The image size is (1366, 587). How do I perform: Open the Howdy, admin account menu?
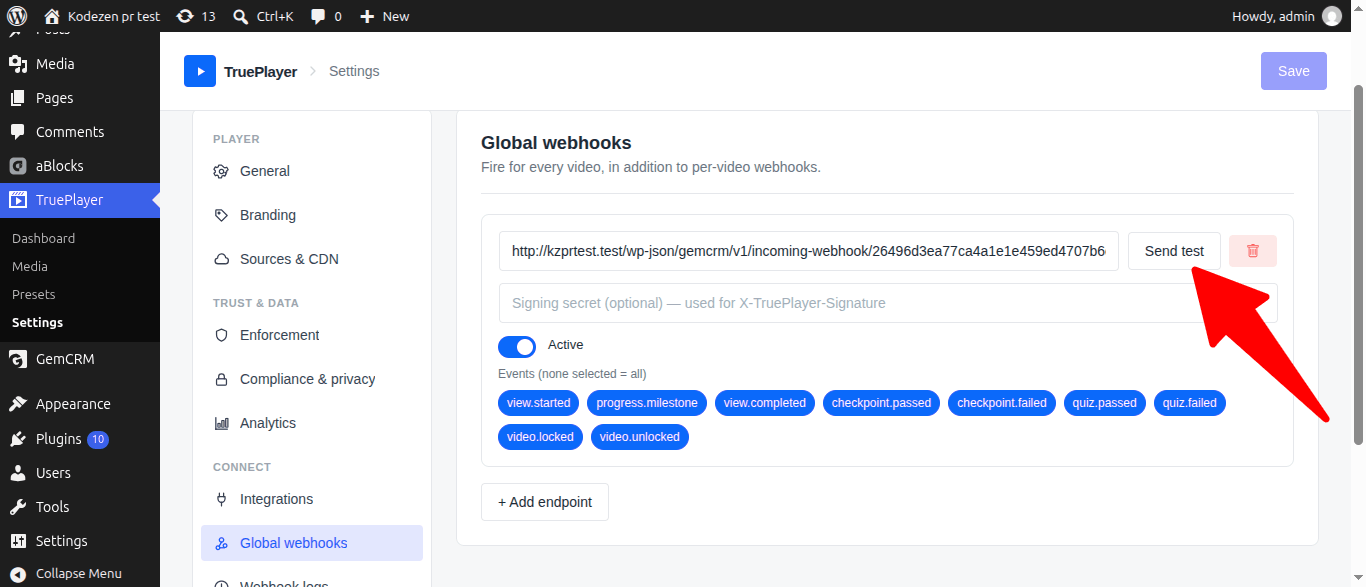[x=1286, y=16]
